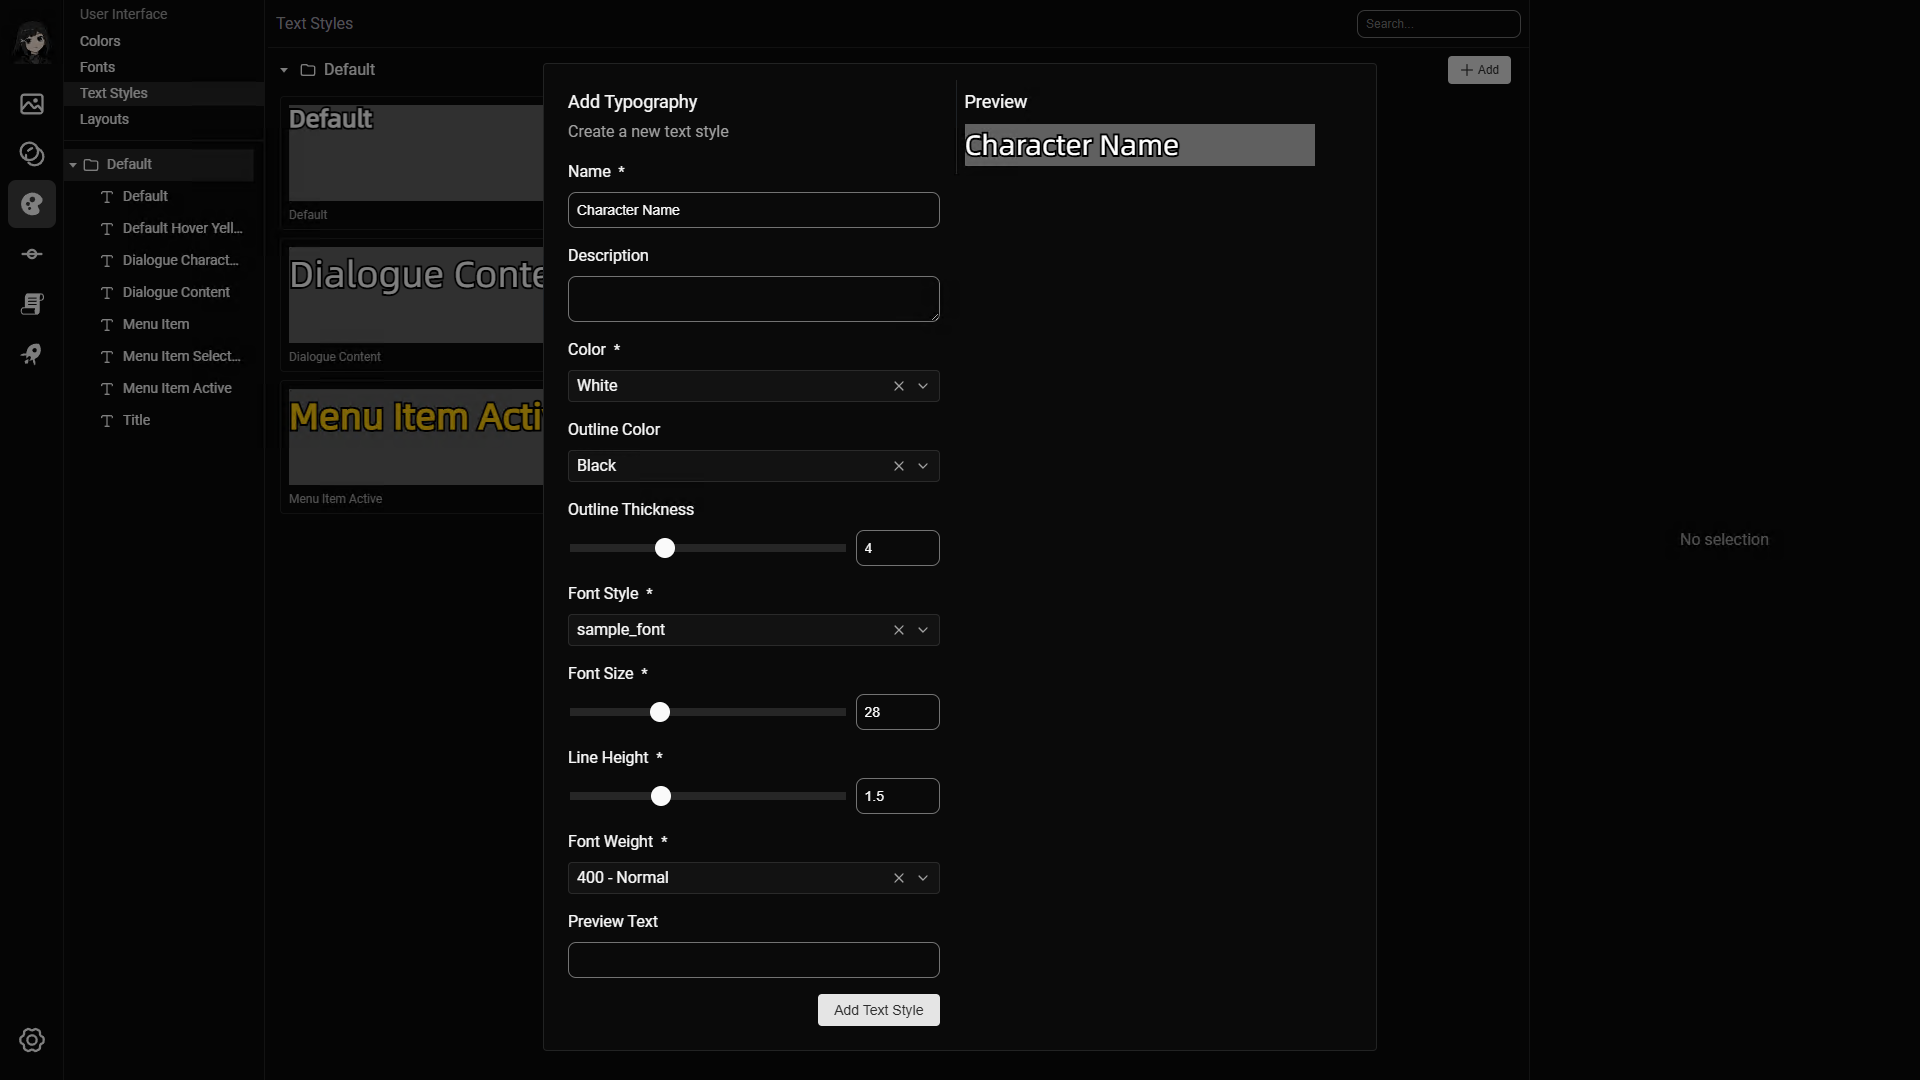Open the Font Weight dropdown
The height and width of the screenshot is (1080, 1920).
coord(923,878)
